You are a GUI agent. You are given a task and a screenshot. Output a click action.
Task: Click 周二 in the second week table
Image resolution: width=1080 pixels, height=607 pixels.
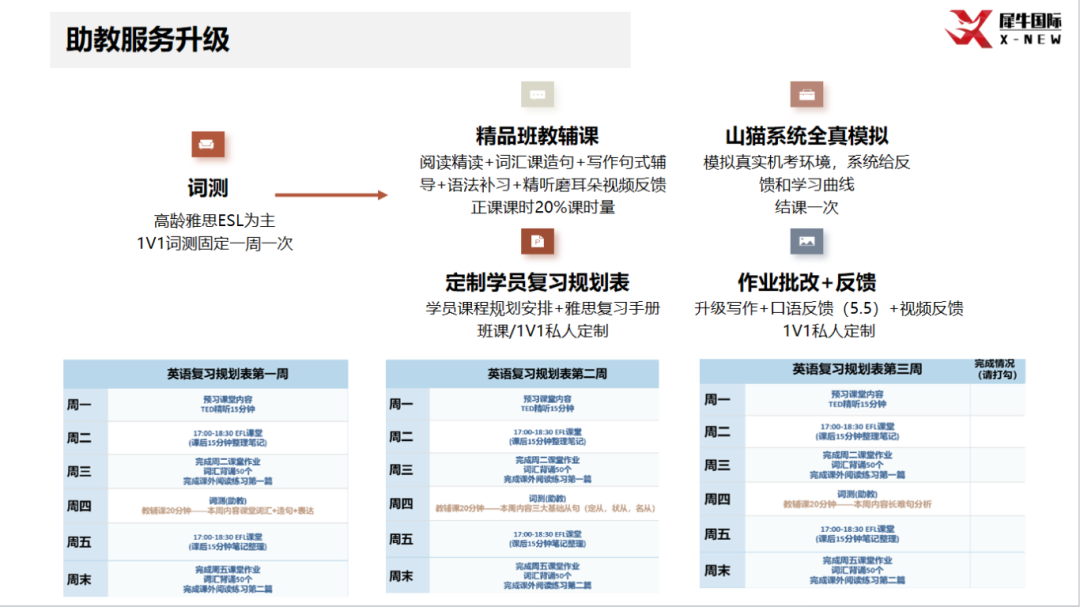click(401, 437)
